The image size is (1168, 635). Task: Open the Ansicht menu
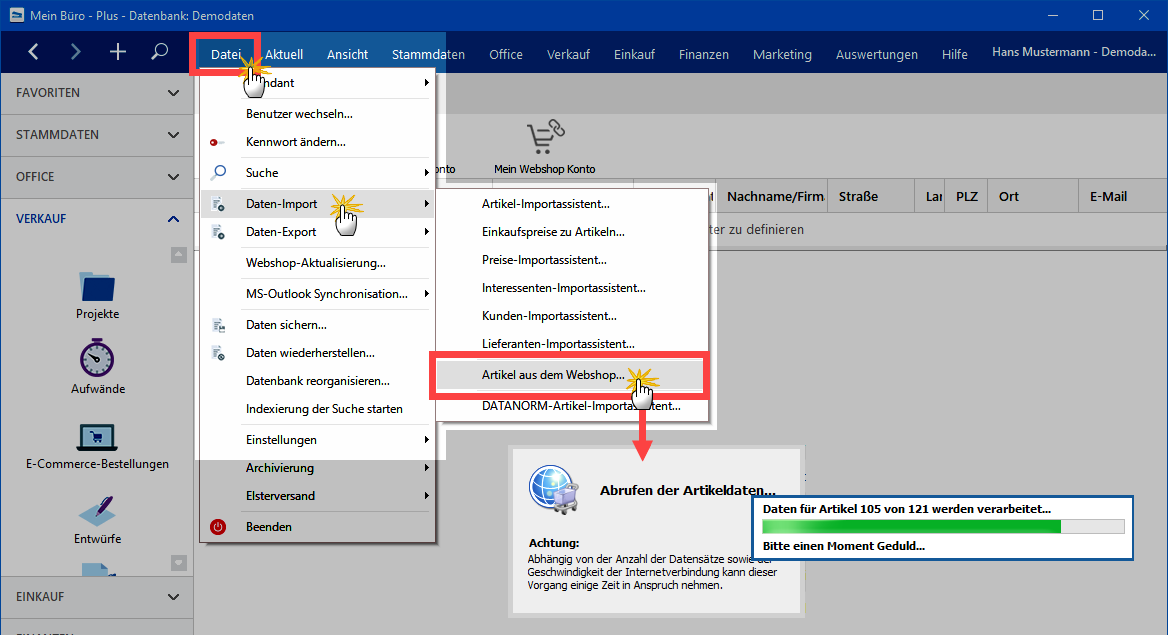(x=347, y=54)
